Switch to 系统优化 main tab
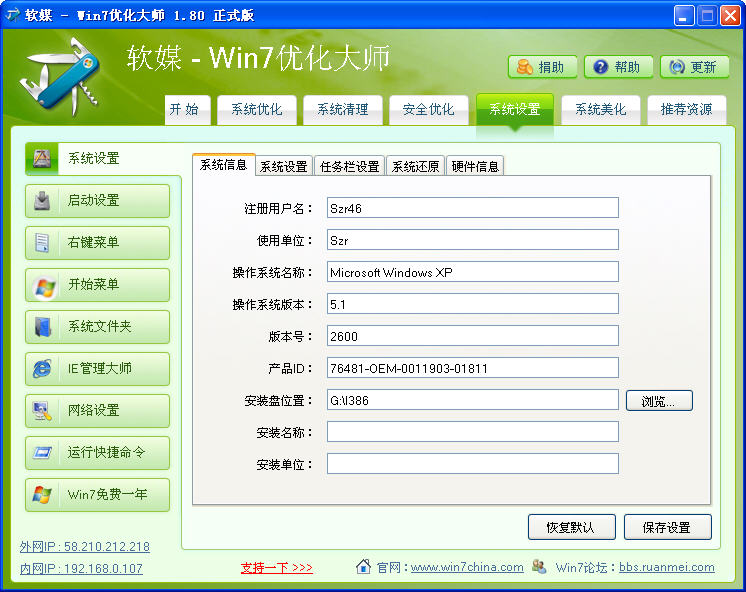This screenshot has width=746, height=592. point(257,110)
